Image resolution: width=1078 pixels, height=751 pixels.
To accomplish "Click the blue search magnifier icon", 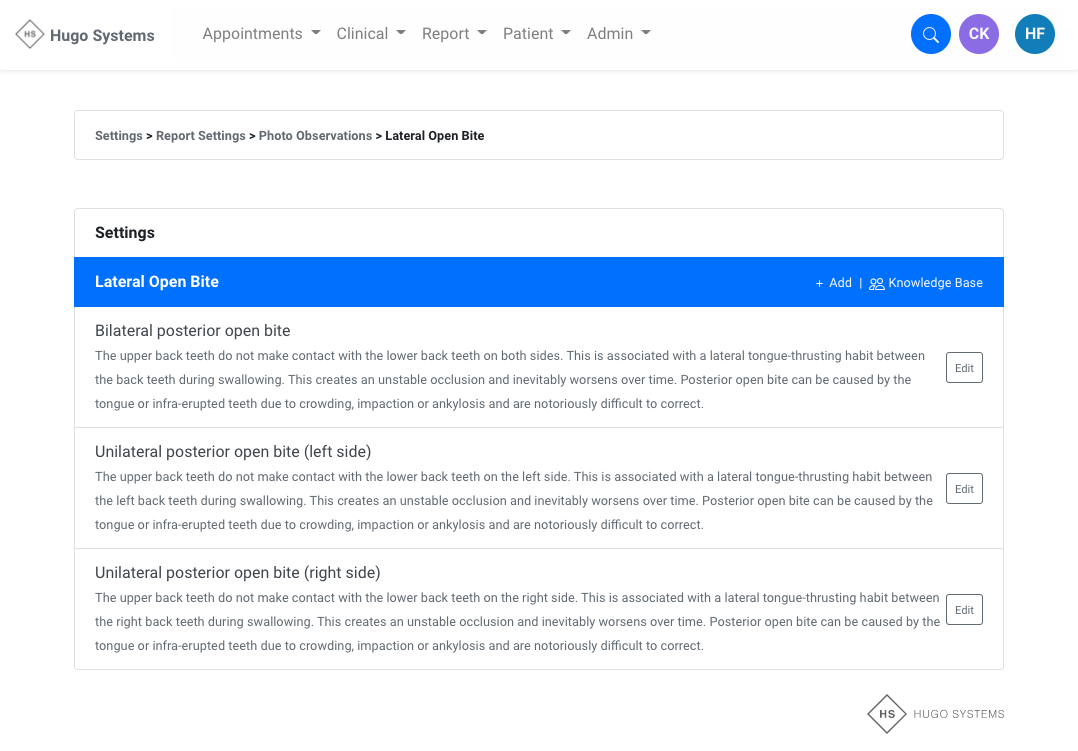I will coord(930,34).
